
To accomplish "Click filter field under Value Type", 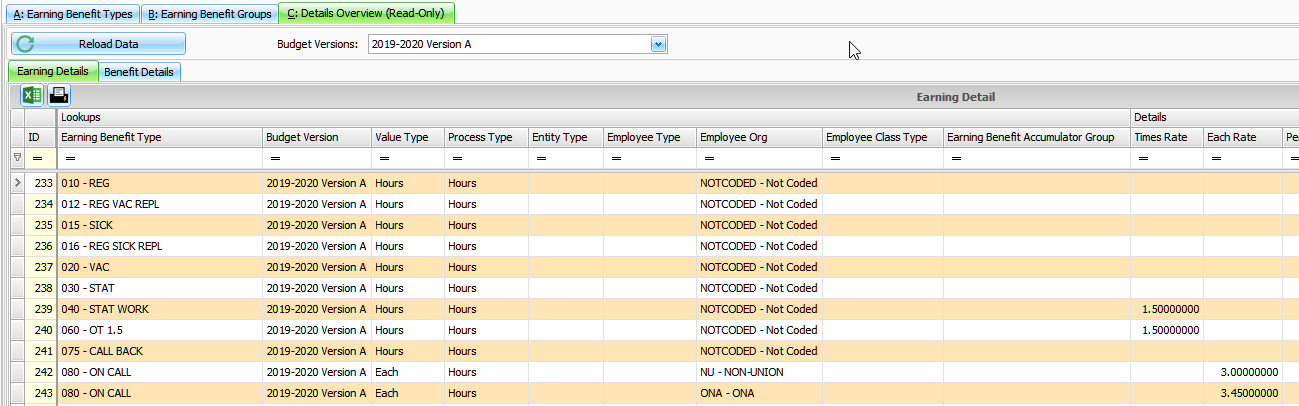I will (x=407, y=158).
